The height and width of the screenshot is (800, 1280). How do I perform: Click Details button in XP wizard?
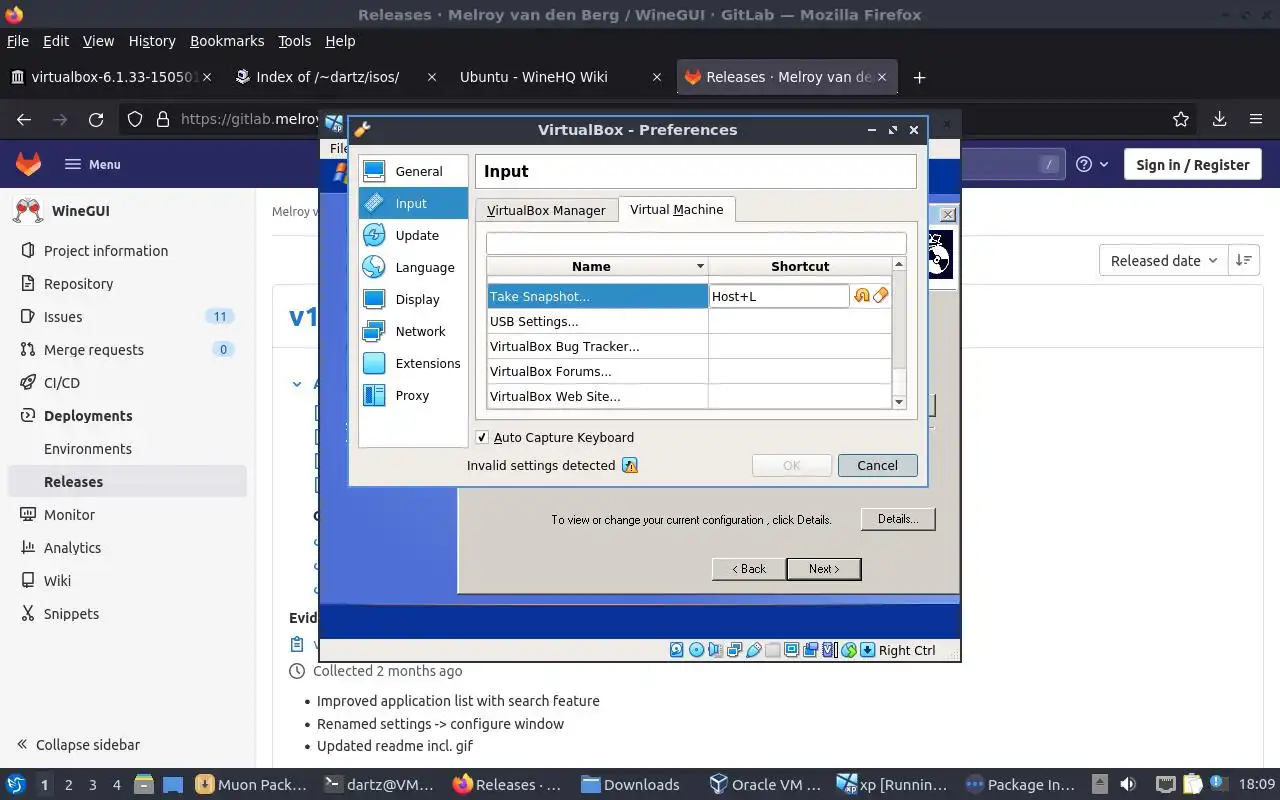click(897, 519)
